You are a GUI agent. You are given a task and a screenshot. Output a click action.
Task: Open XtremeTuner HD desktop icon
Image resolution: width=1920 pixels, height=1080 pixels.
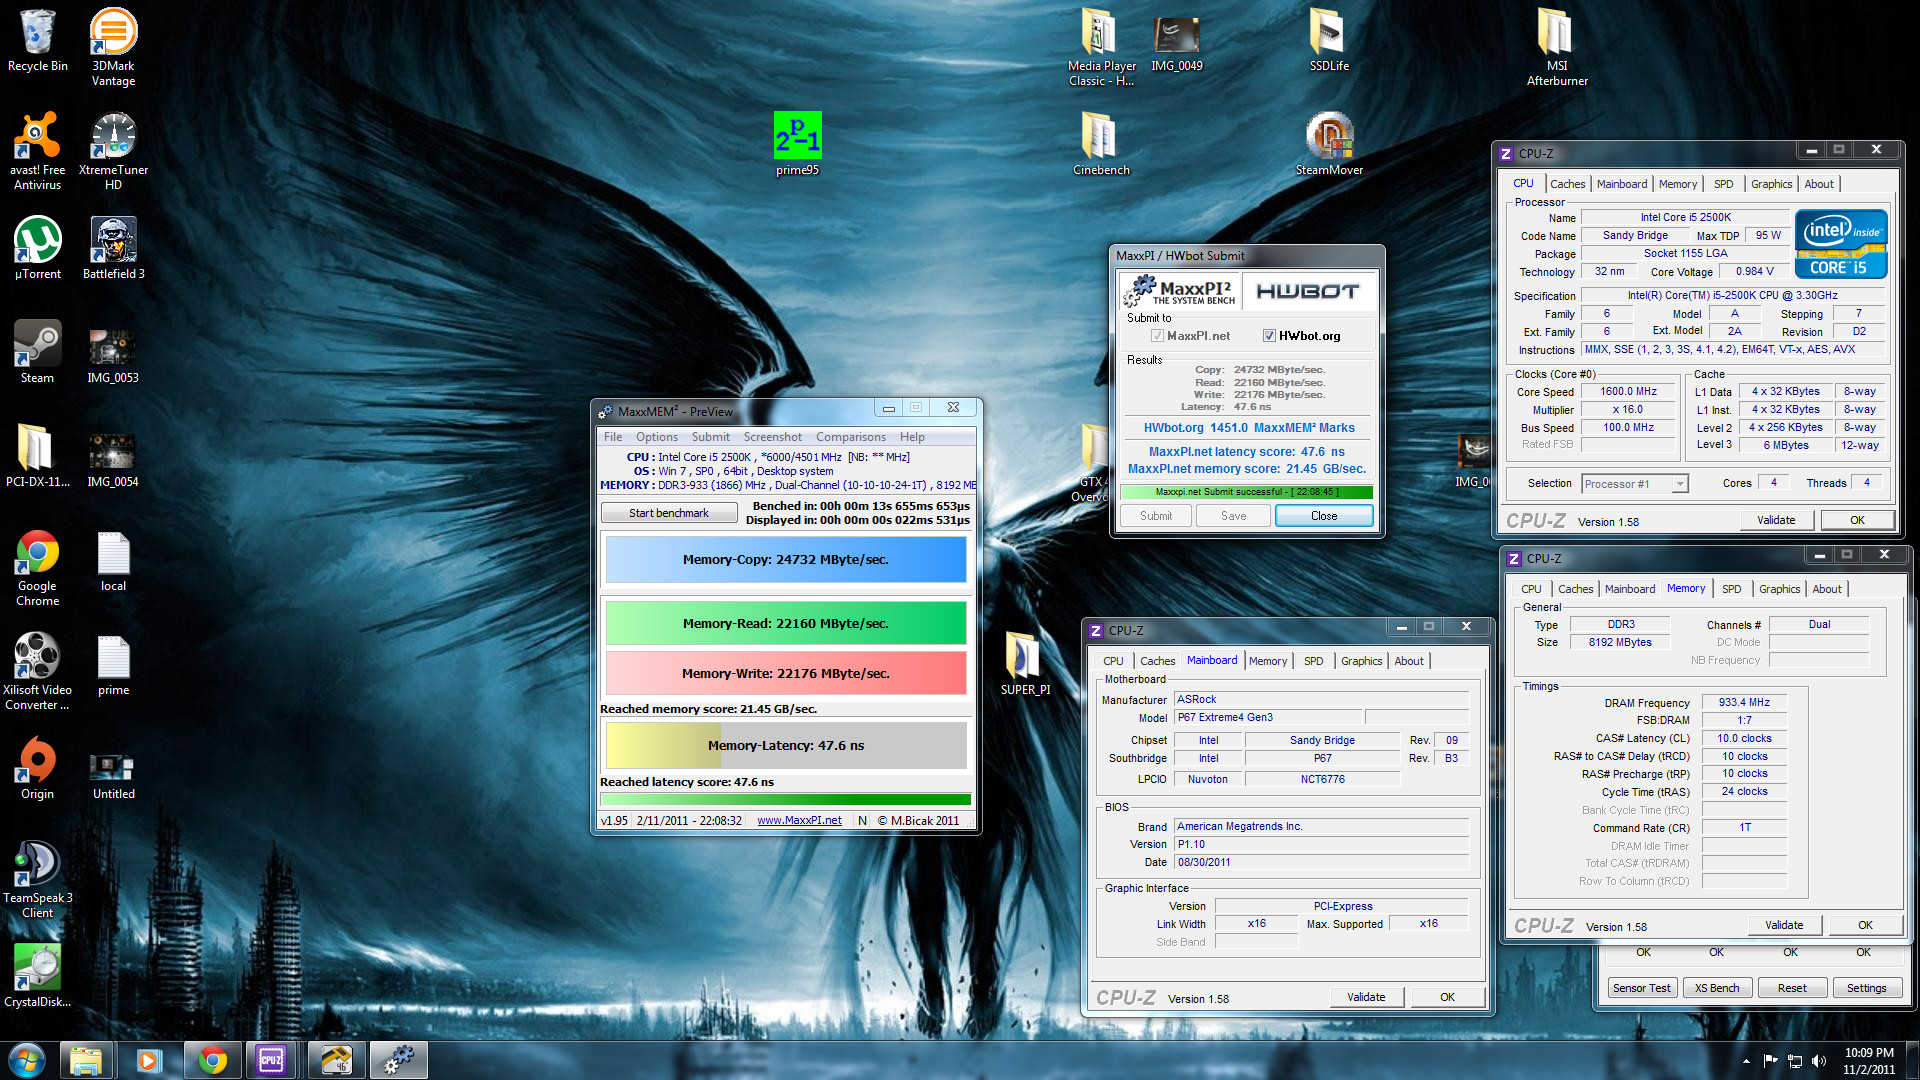[113, 150]
